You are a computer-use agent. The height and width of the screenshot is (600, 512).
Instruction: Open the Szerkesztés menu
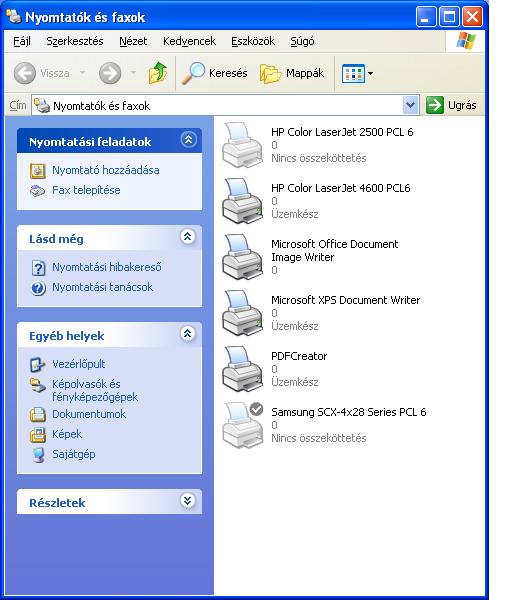(x=75, y=41)
